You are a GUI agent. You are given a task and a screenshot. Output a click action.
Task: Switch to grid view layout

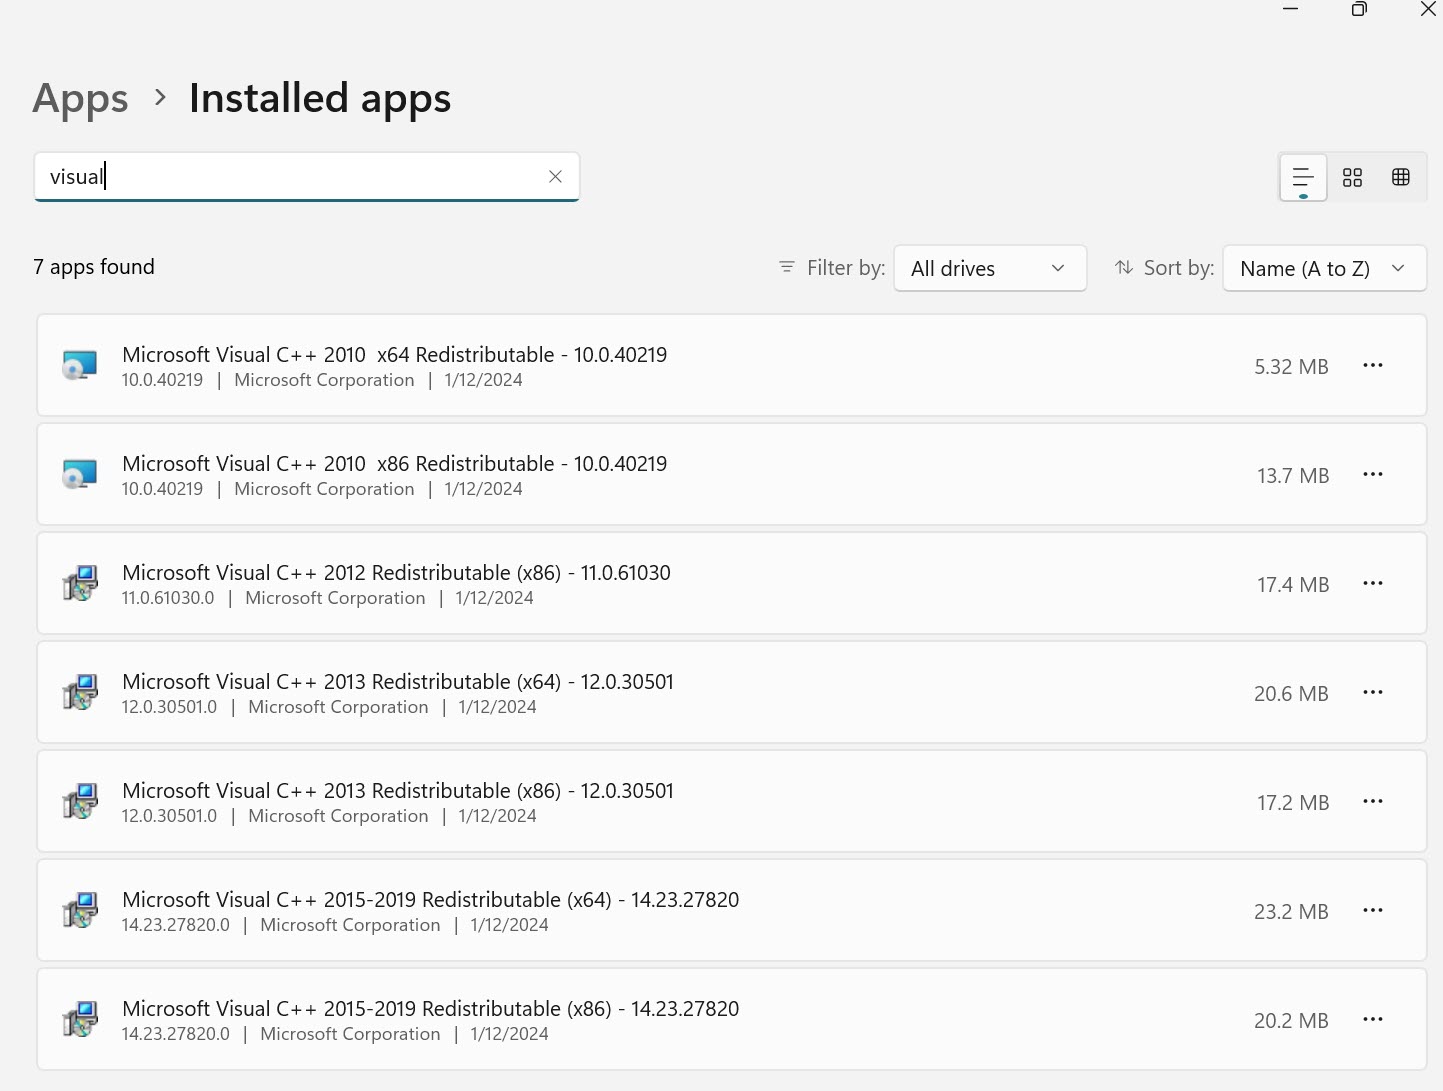(1352, 178)
